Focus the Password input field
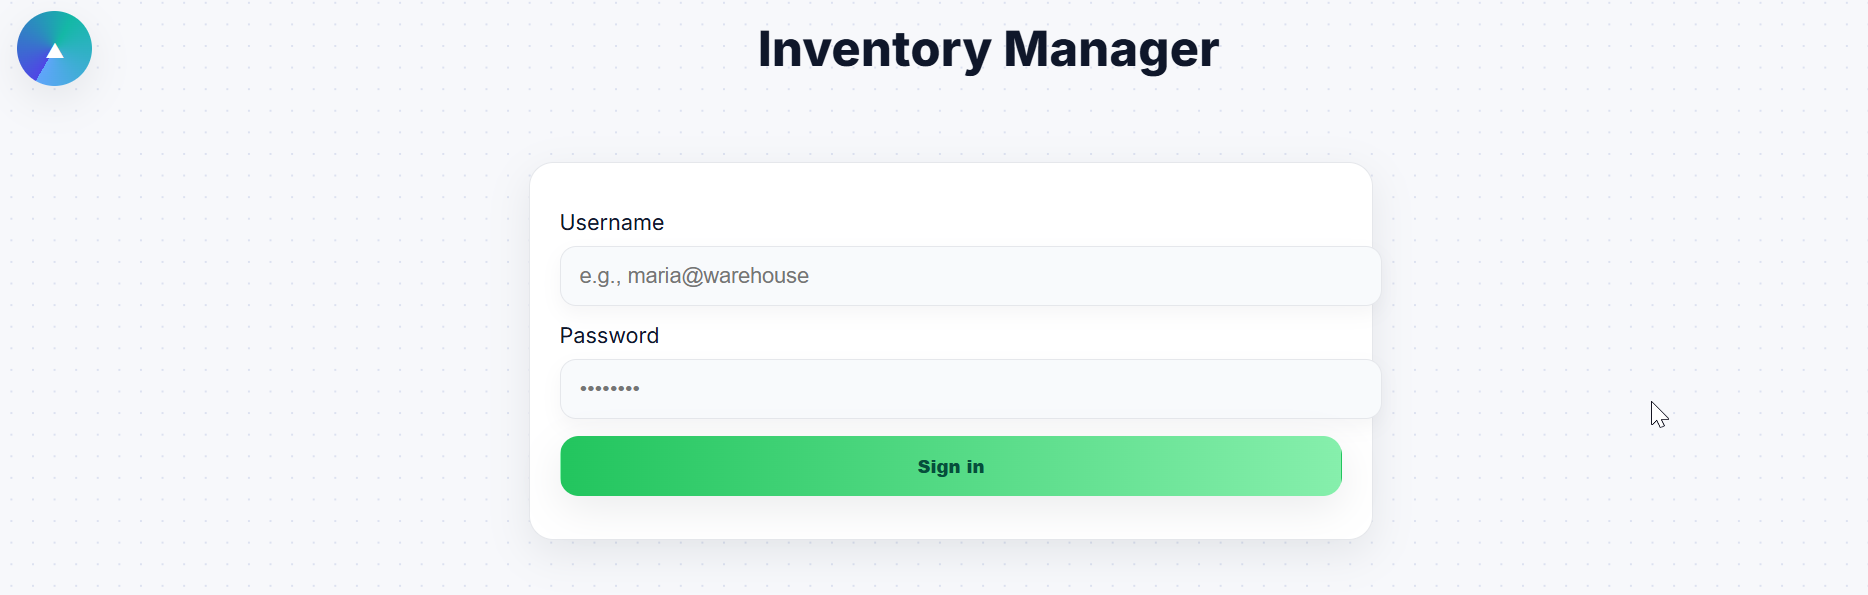Image resolution: width=1868 pixels, height=595 pixels. (x=970, y=389)
